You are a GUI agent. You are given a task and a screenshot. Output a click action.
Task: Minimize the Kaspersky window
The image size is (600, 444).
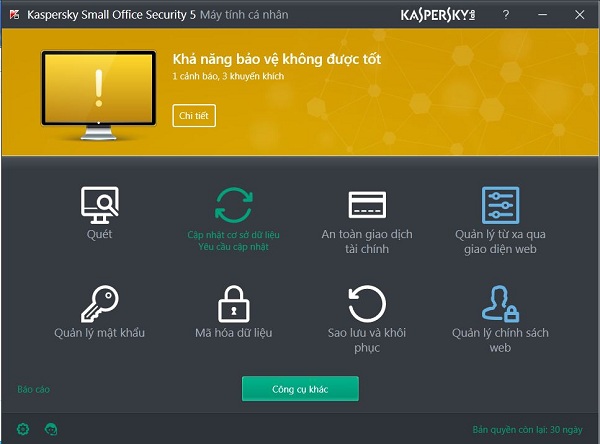(542, 15)
